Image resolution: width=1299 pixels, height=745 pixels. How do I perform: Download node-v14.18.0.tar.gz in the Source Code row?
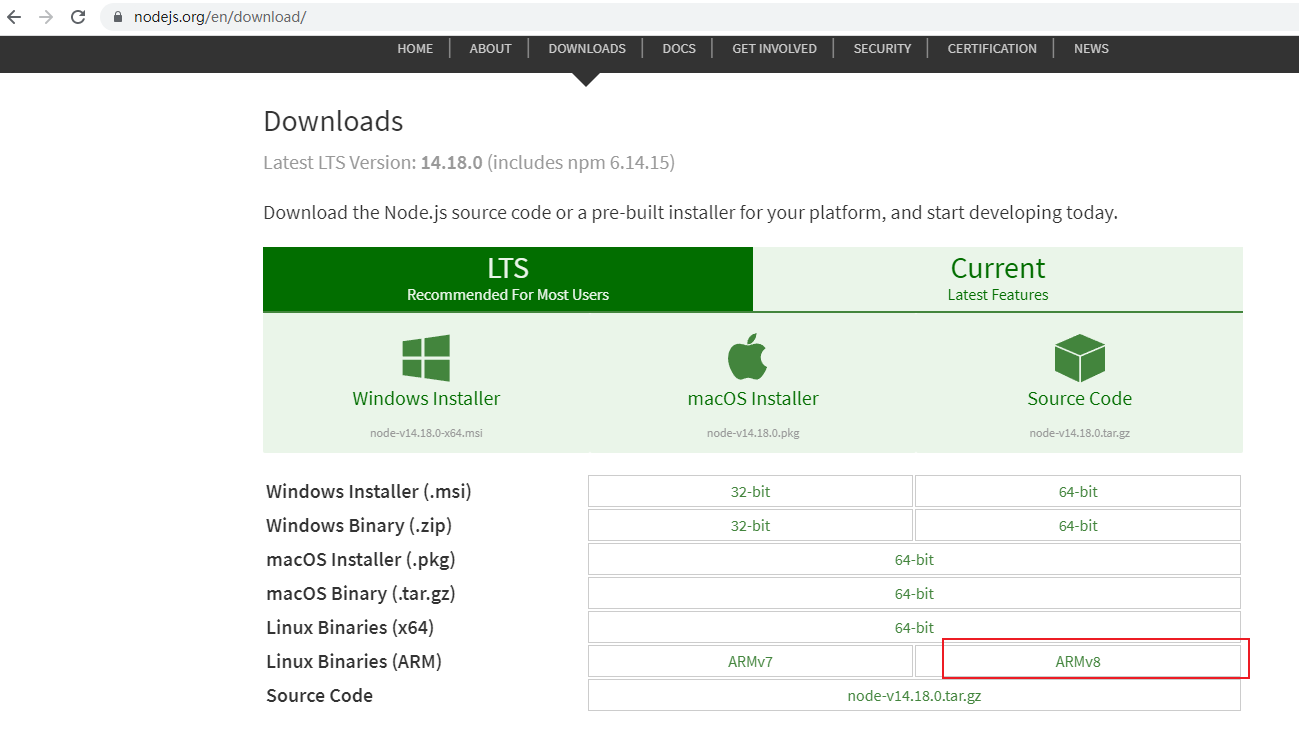(x=914, y=695)
